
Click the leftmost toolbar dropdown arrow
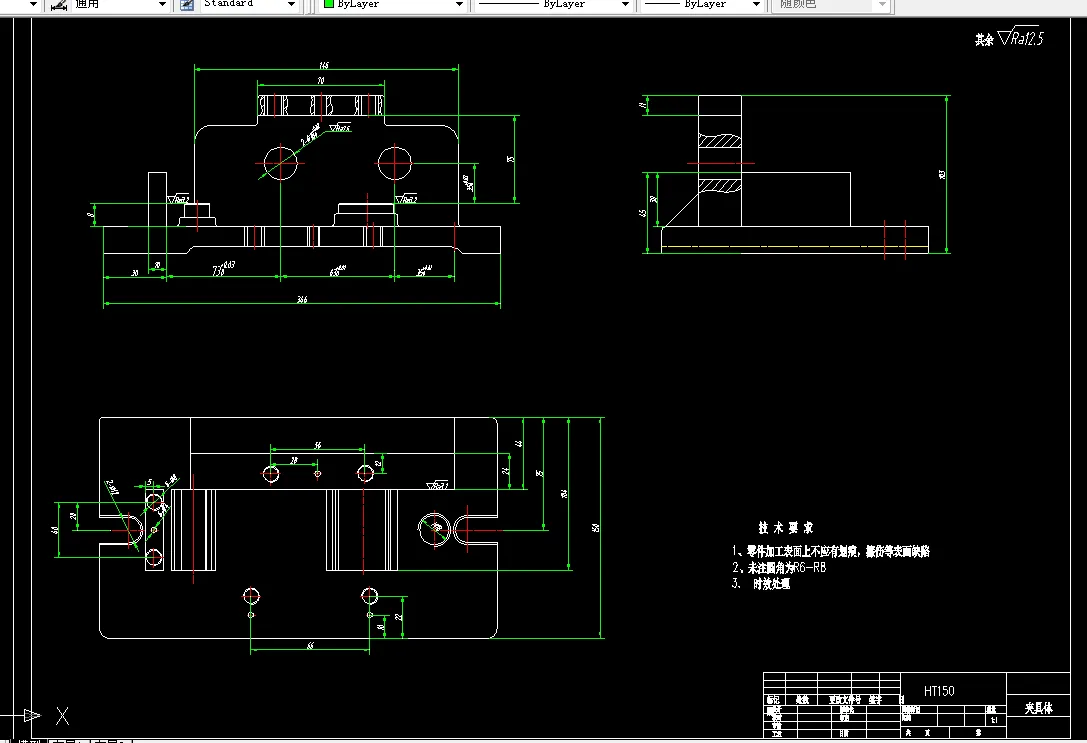(33, 4)
